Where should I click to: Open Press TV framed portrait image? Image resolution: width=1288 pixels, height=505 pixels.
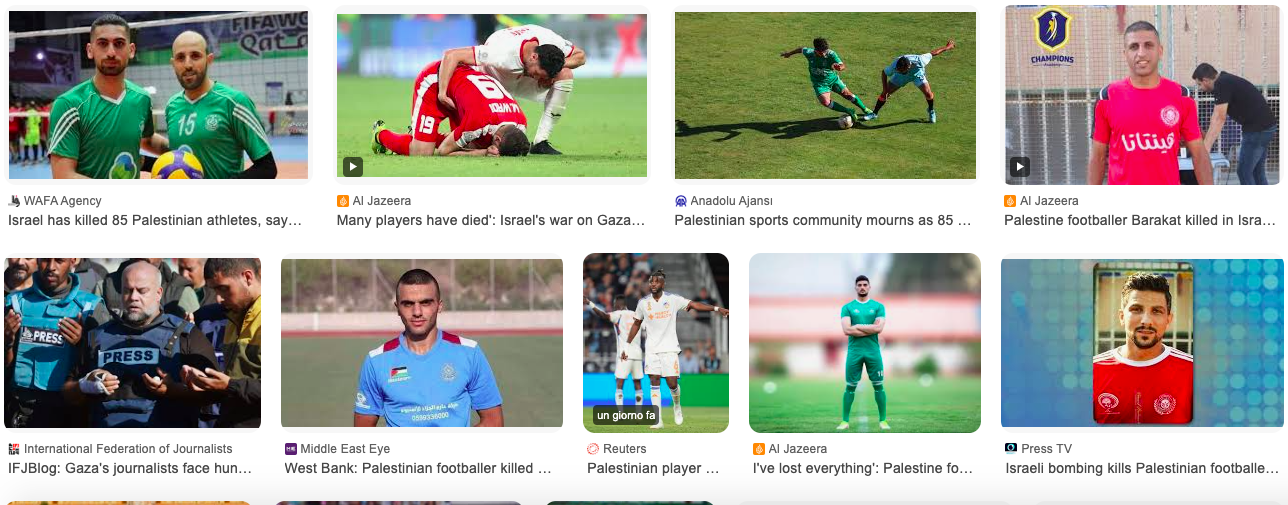pyautogui.click(x=1142, y=343)
